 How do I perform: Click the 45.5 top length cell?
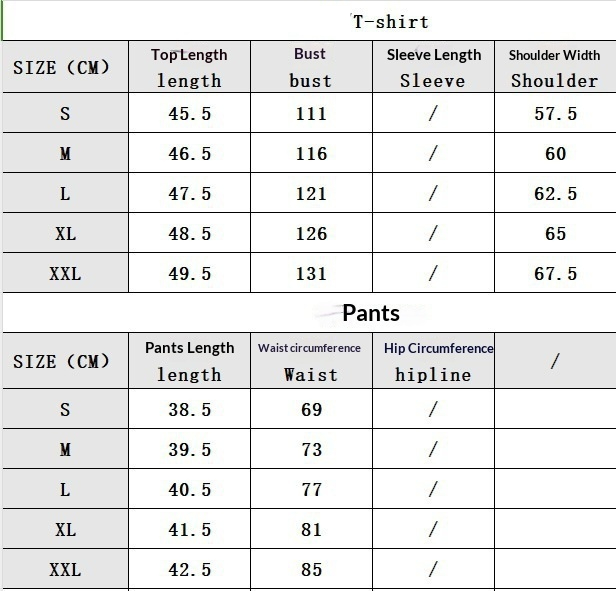click(x=189, y=114)
